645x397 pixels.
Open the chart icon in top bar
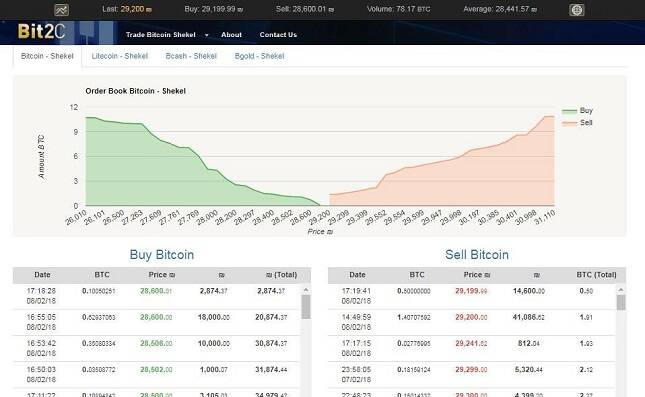[62, 10]
